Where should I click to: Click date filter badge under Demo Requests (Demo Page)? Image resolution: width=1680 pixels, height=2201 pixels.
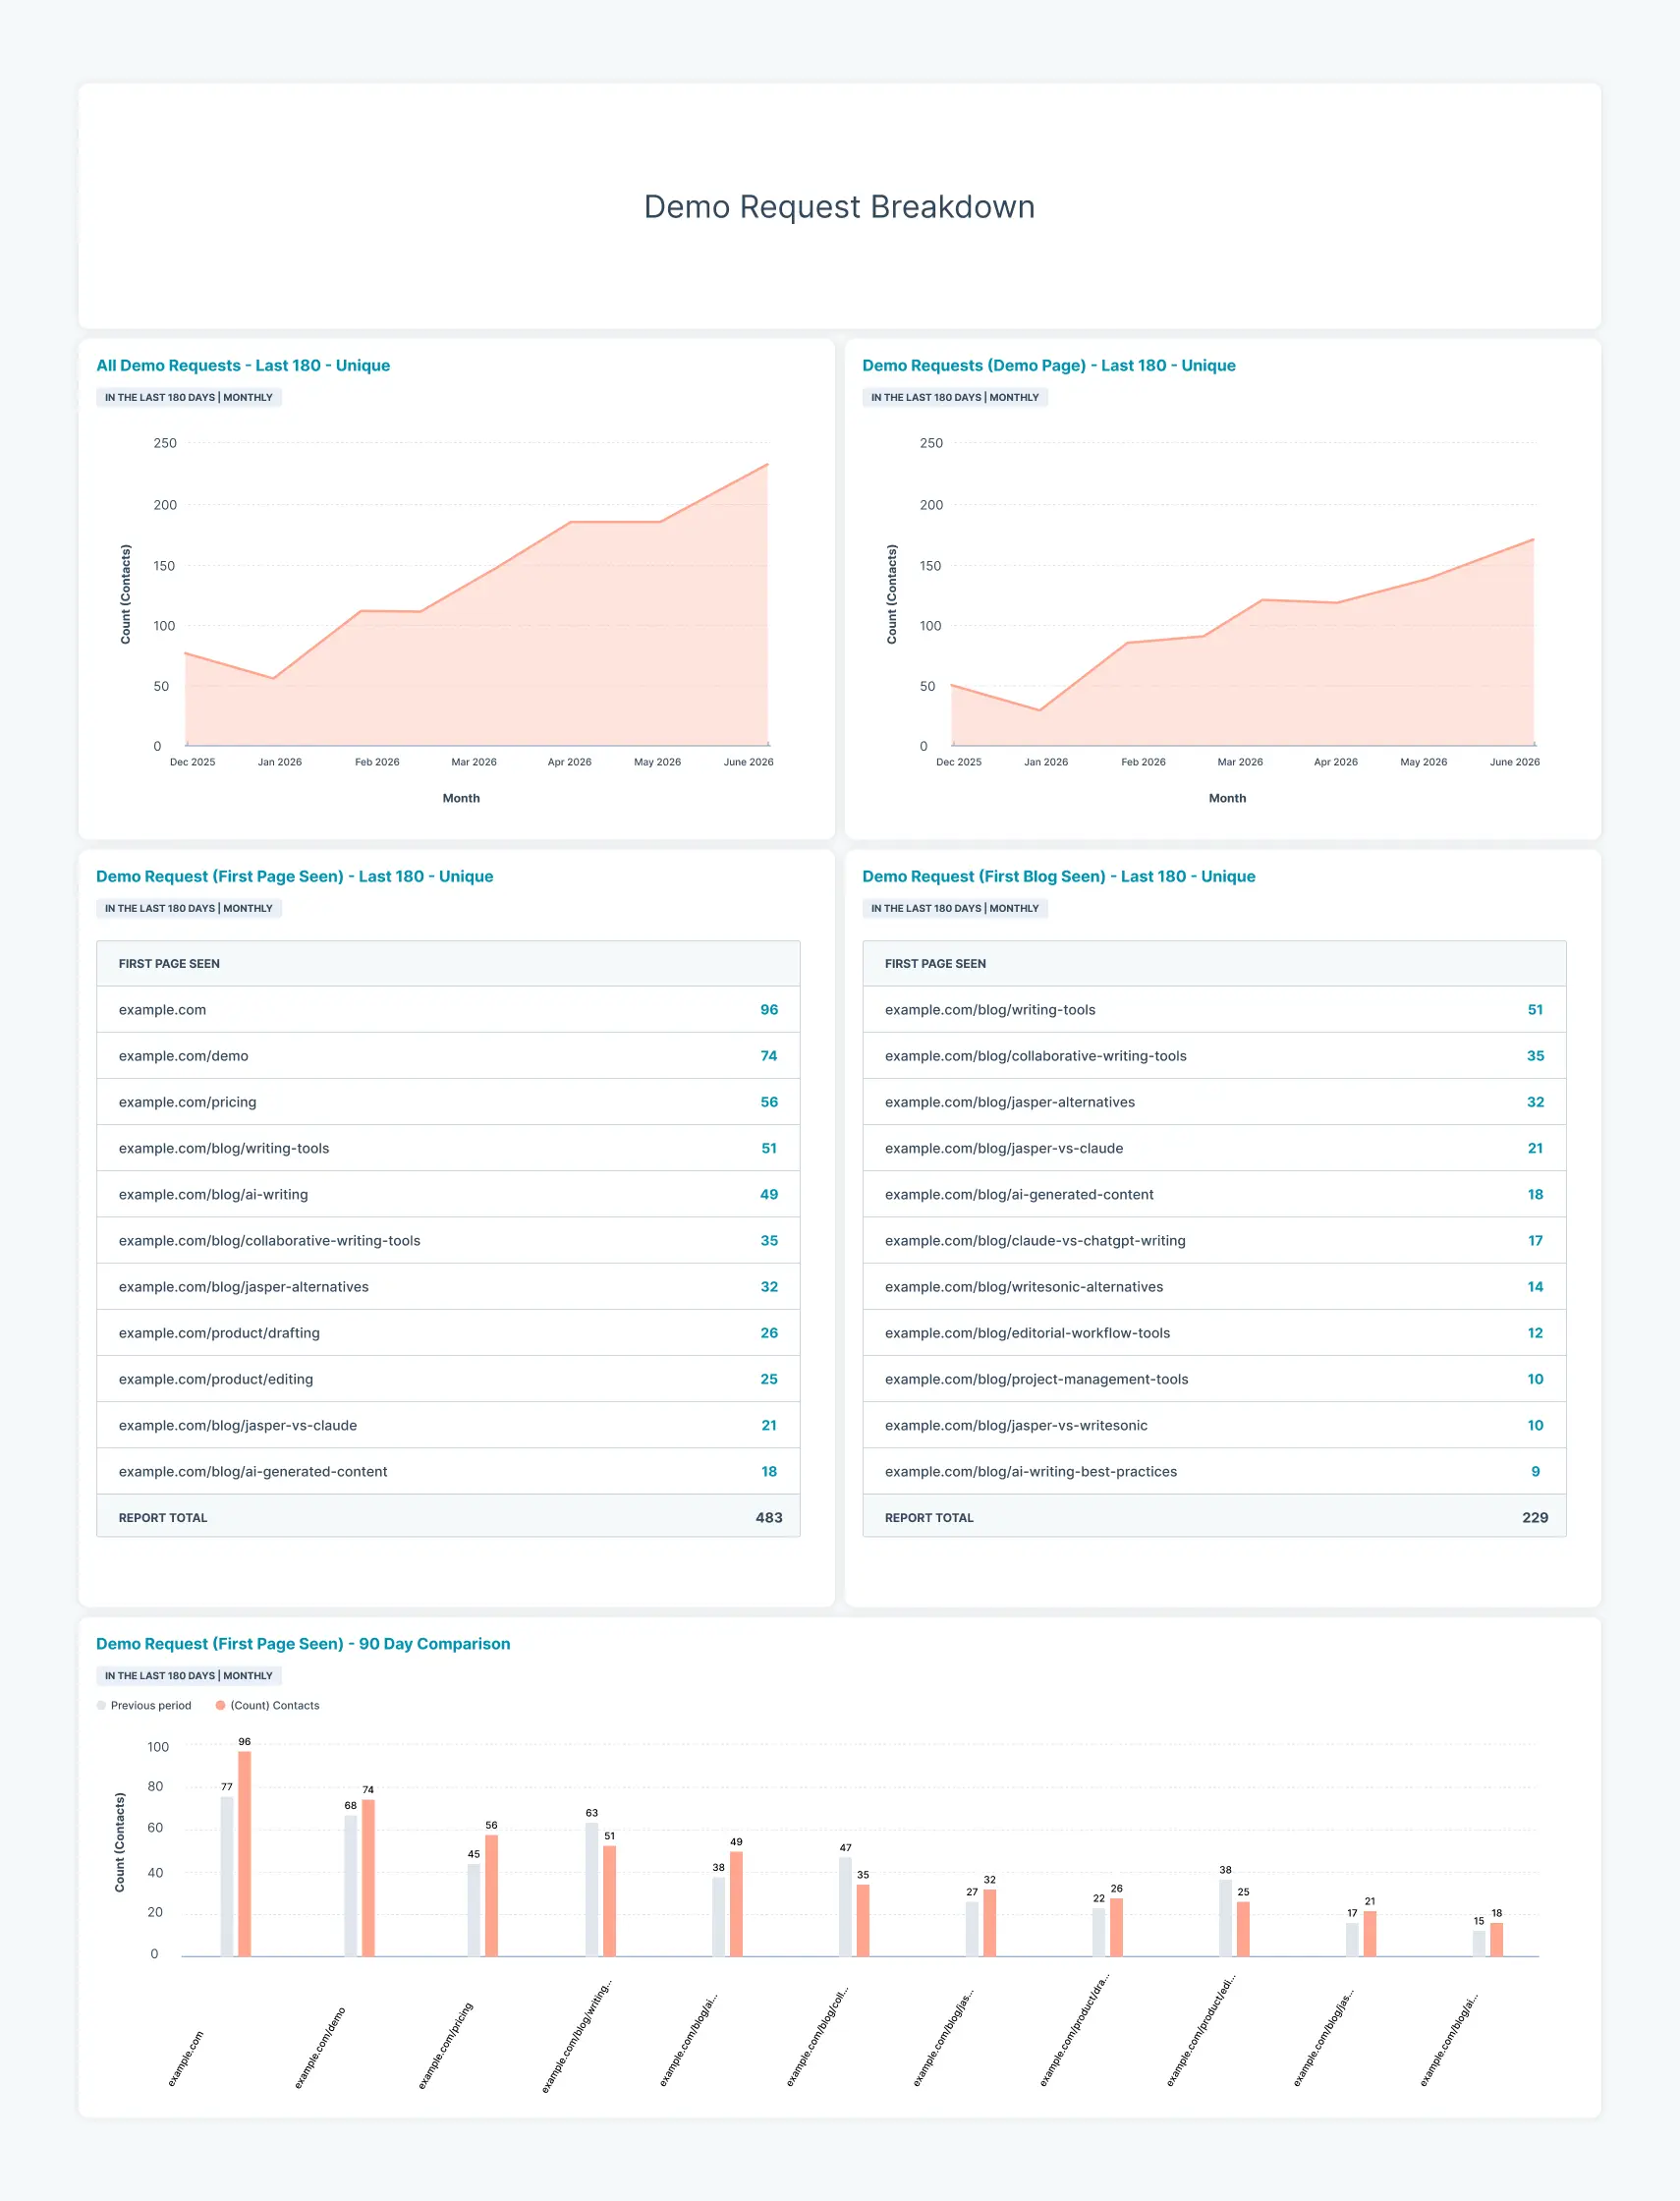[955, 397]
